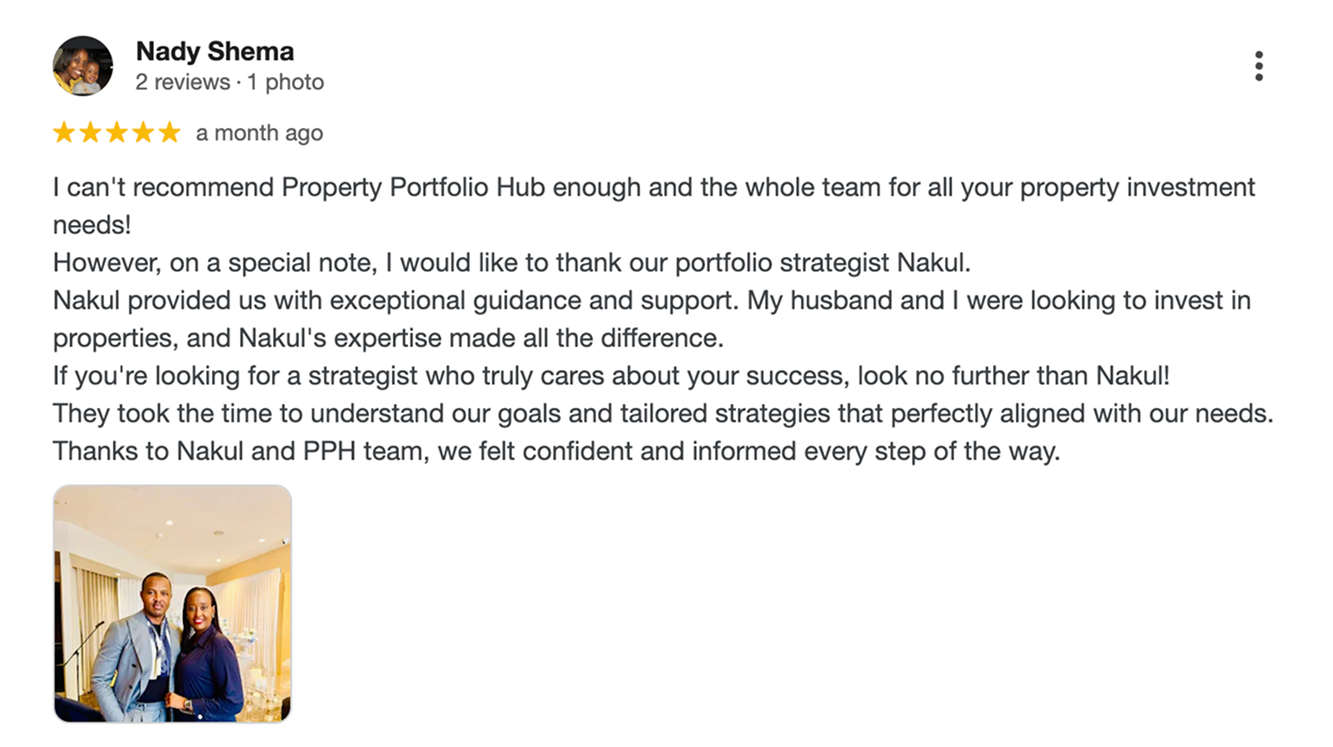Click the line starting "They took the time"
The width and height of the screenshot is (1333, 747).
coord(662,413)
